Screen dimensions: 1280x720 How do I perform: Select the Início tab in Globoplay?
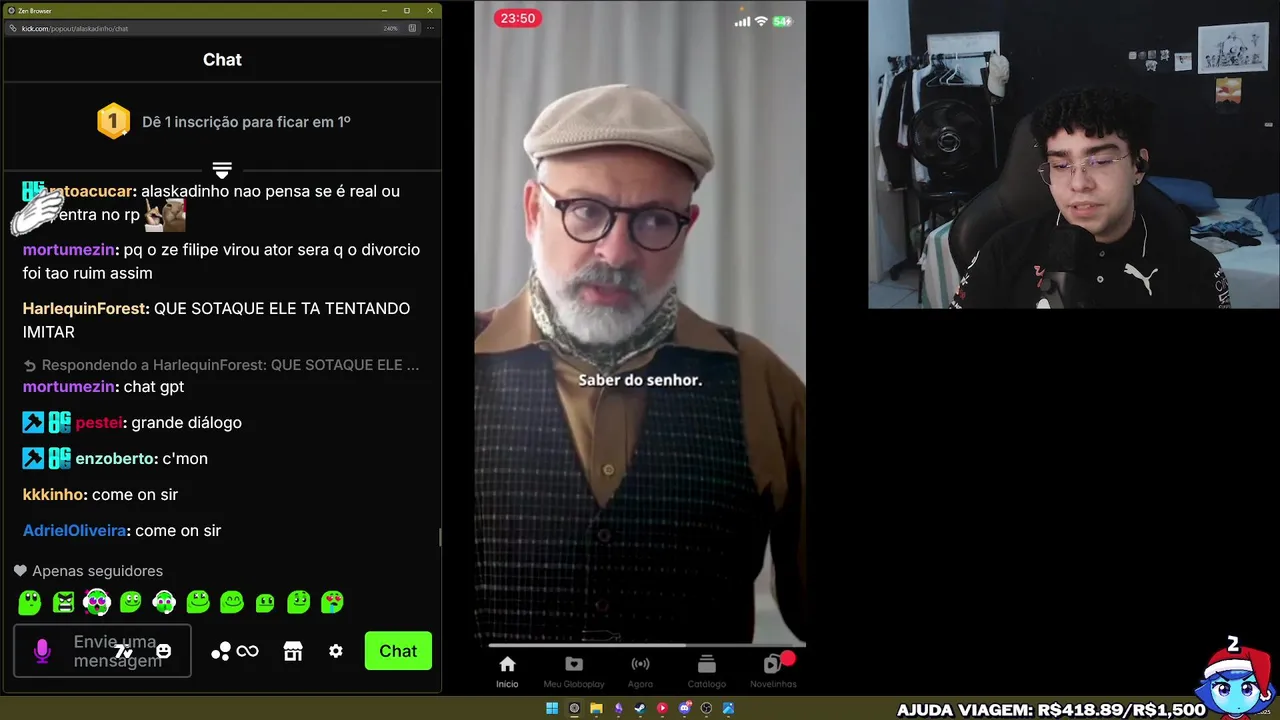507,671
